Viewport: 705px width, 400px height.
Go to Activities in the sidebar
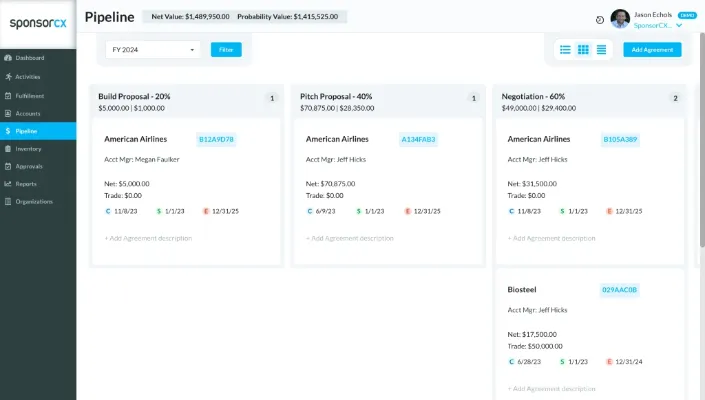28,76
